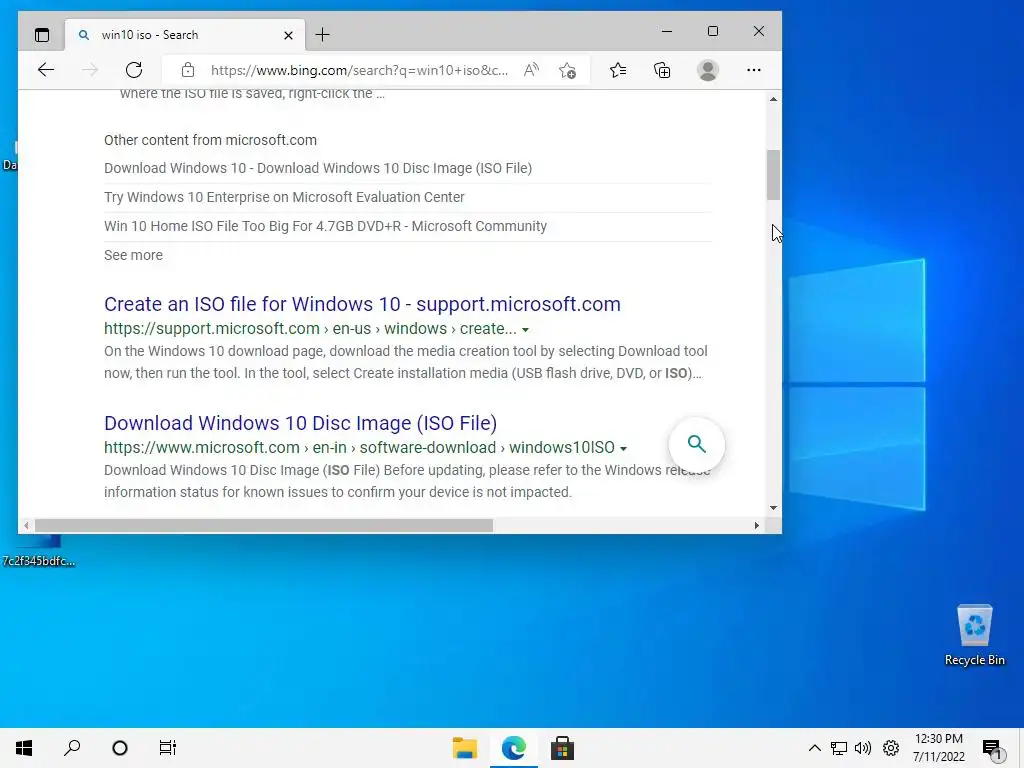
Task: Open File Explorer from the taskbar
Action: click(465, 748)
